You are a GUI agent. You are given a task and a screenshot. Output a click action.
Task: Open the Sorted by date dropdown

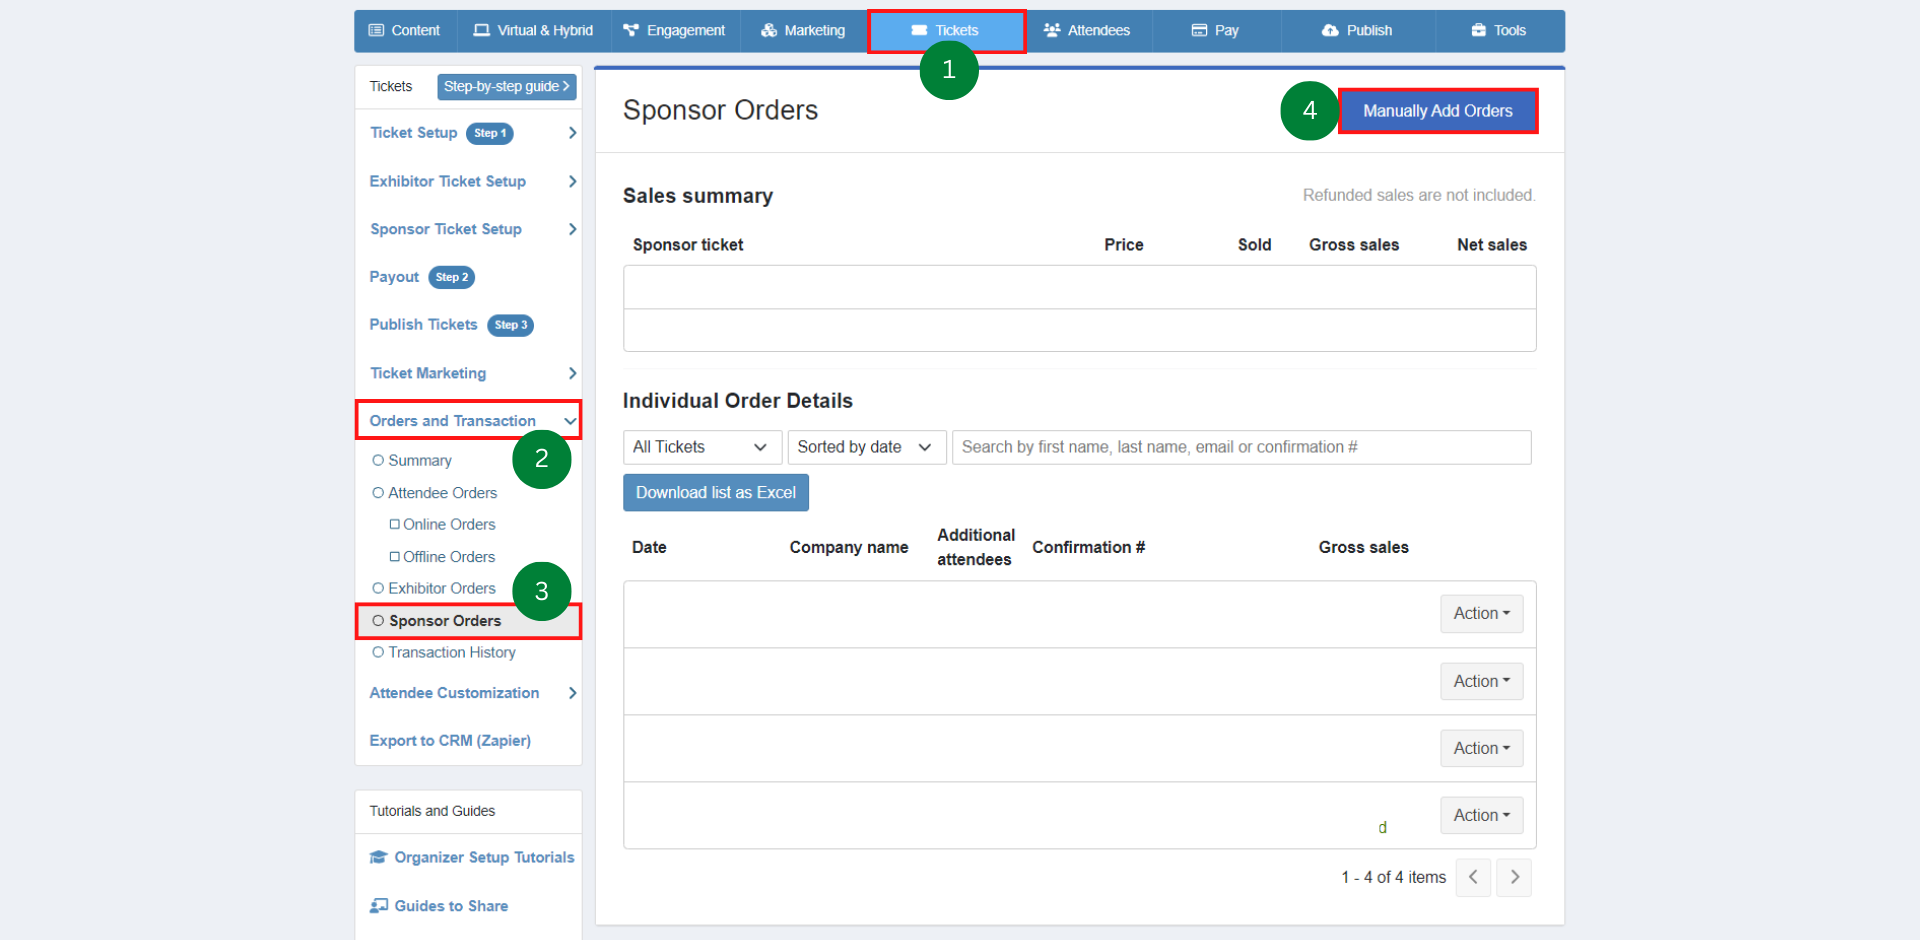pos(866,448)
